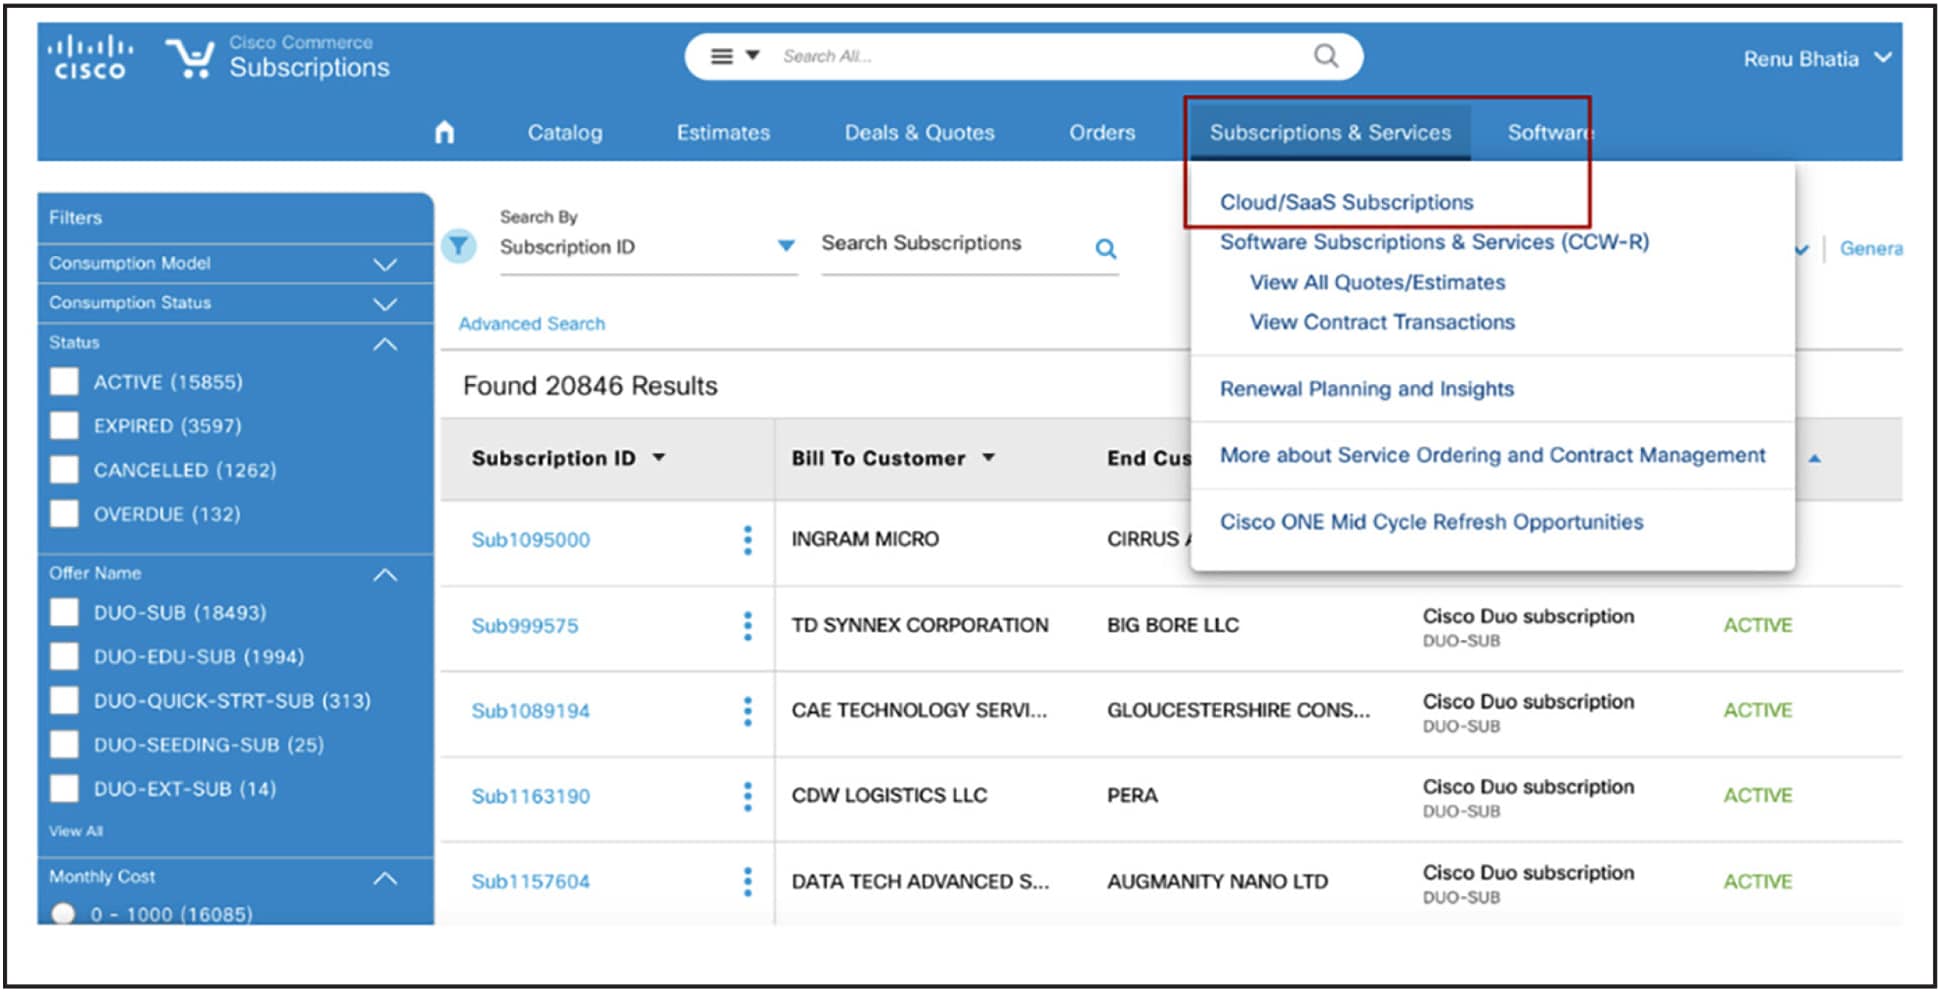Check the EXPIRED (3597) status filter
This screenshot has height=992, width=1941.
[x=65, y=426]
